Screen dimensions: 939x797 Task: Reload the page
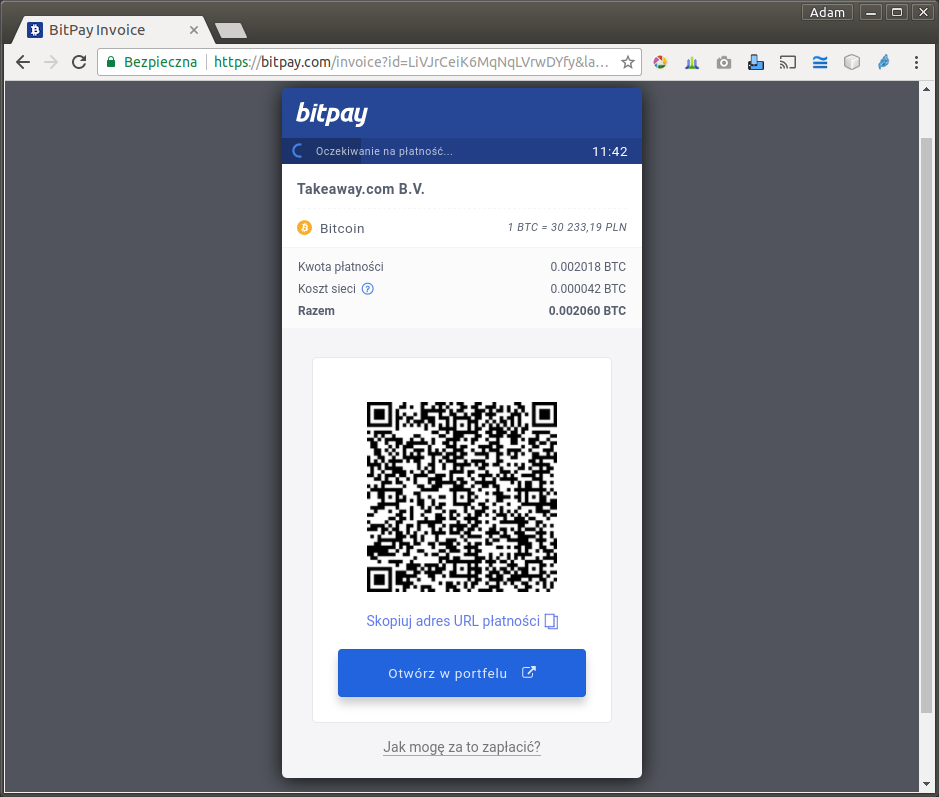[x=79, y=62]
